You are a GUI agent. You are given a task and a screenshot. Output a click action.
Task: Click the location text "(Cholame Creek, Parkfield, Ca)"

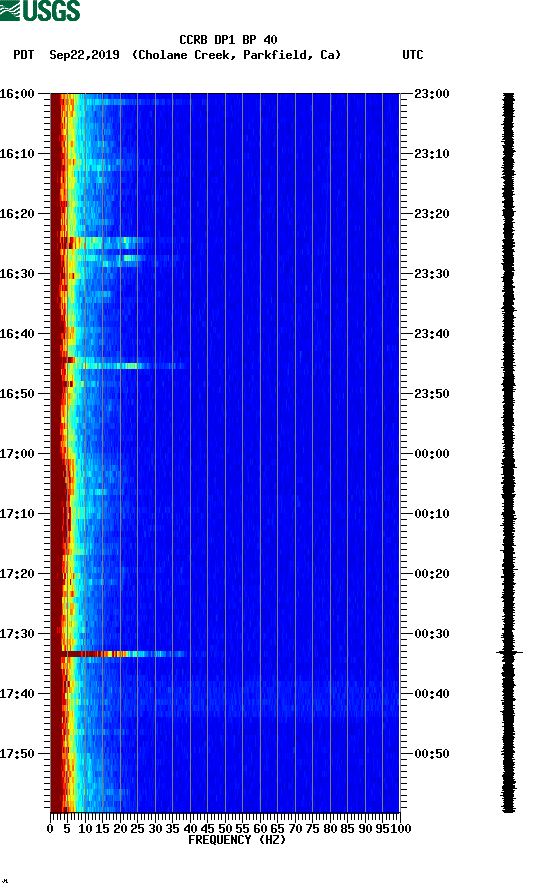[x=236, y=55]
